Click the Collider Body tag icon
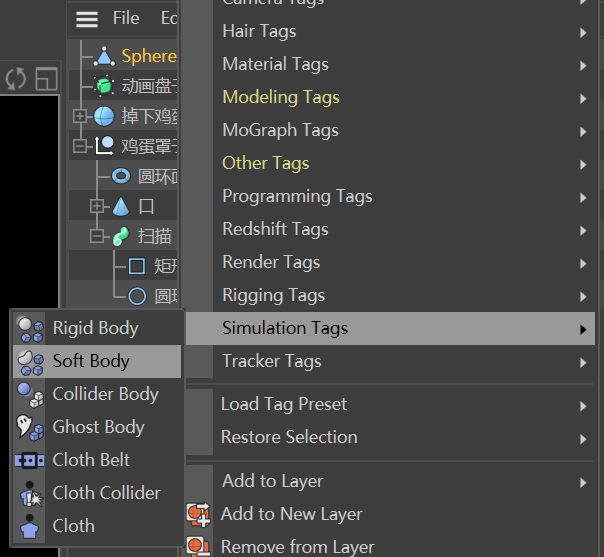Image resolution: width=604 pixels, height=557 pixels. pyautogui.click(x=30, y=395)
